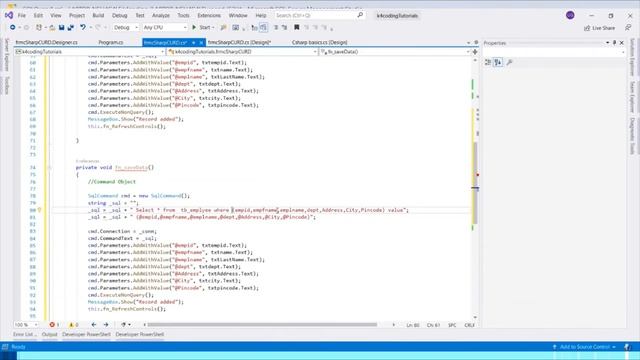Navigate backward with the toolbar back arrow
This screenshot has height=360, width=640.
(13, 27)
